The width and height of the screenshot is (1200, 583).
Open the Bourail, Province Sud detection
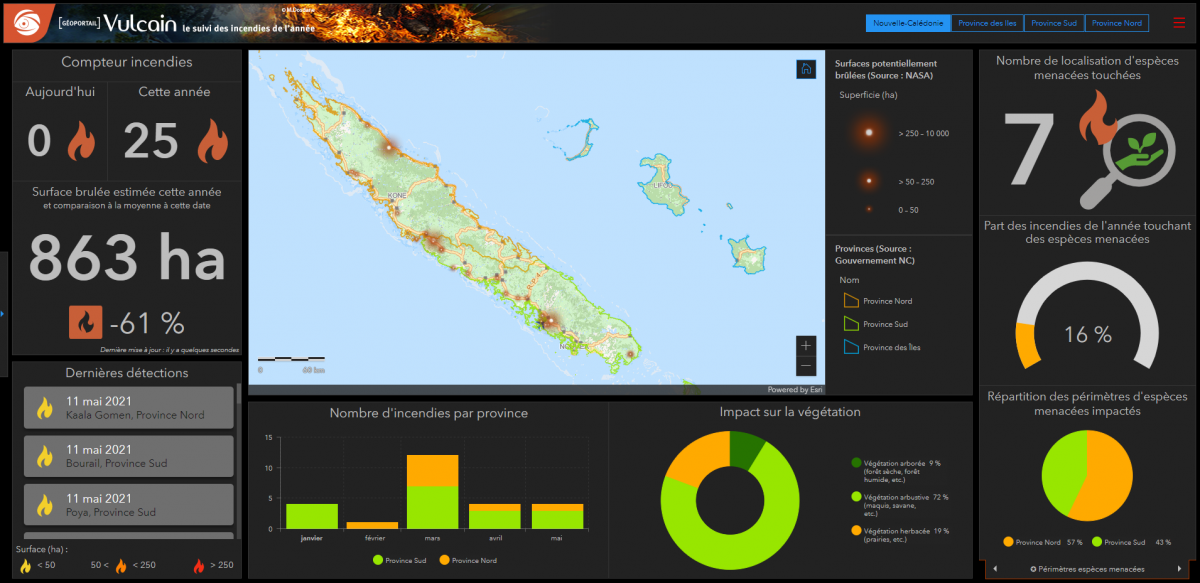[128, 456]
